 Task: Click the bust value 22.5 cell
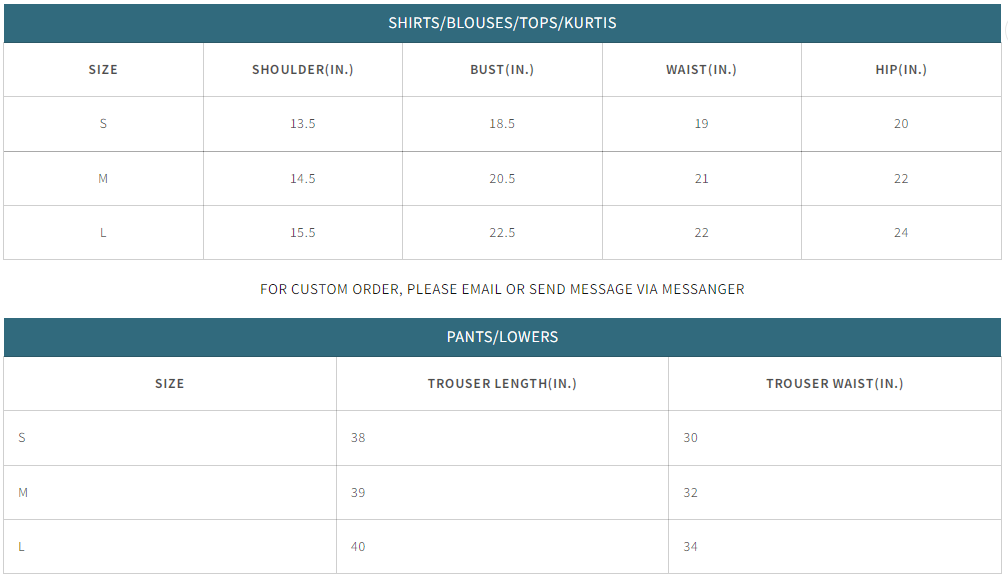click(x=502, y=233)
